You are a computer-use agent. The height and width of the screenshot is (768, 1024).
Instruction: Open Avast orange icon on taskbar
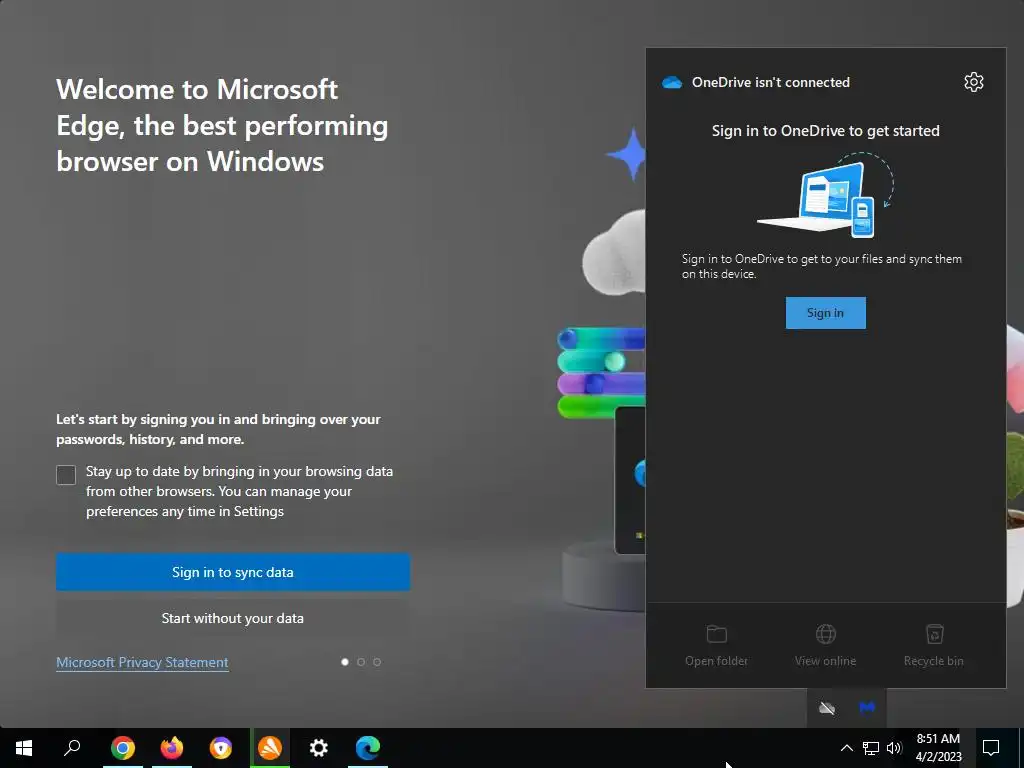pyautogui.click(x=270, y=748)
